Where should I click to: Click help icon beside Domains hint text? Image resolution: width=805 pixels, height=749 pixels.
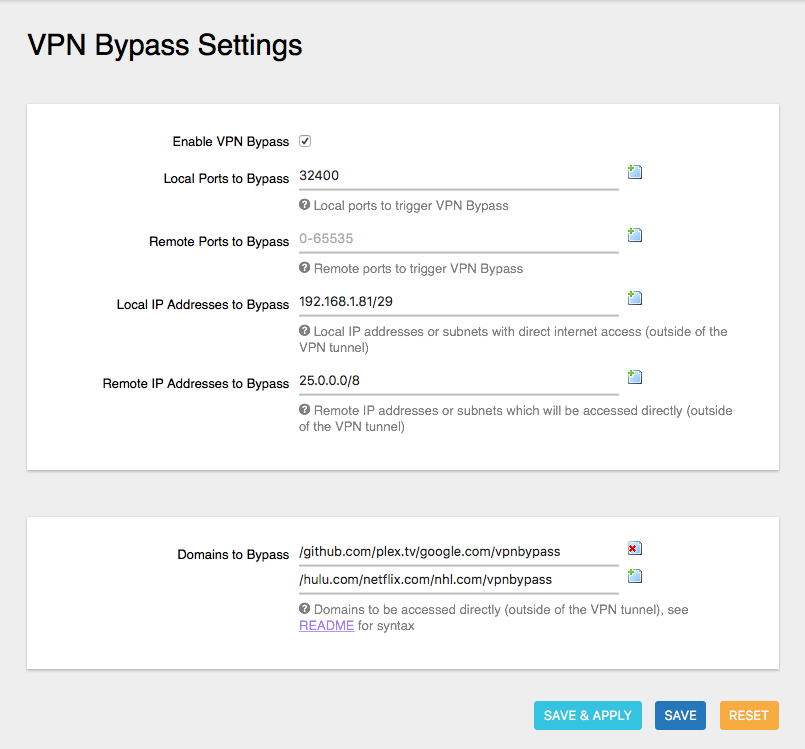click(305, 608)
